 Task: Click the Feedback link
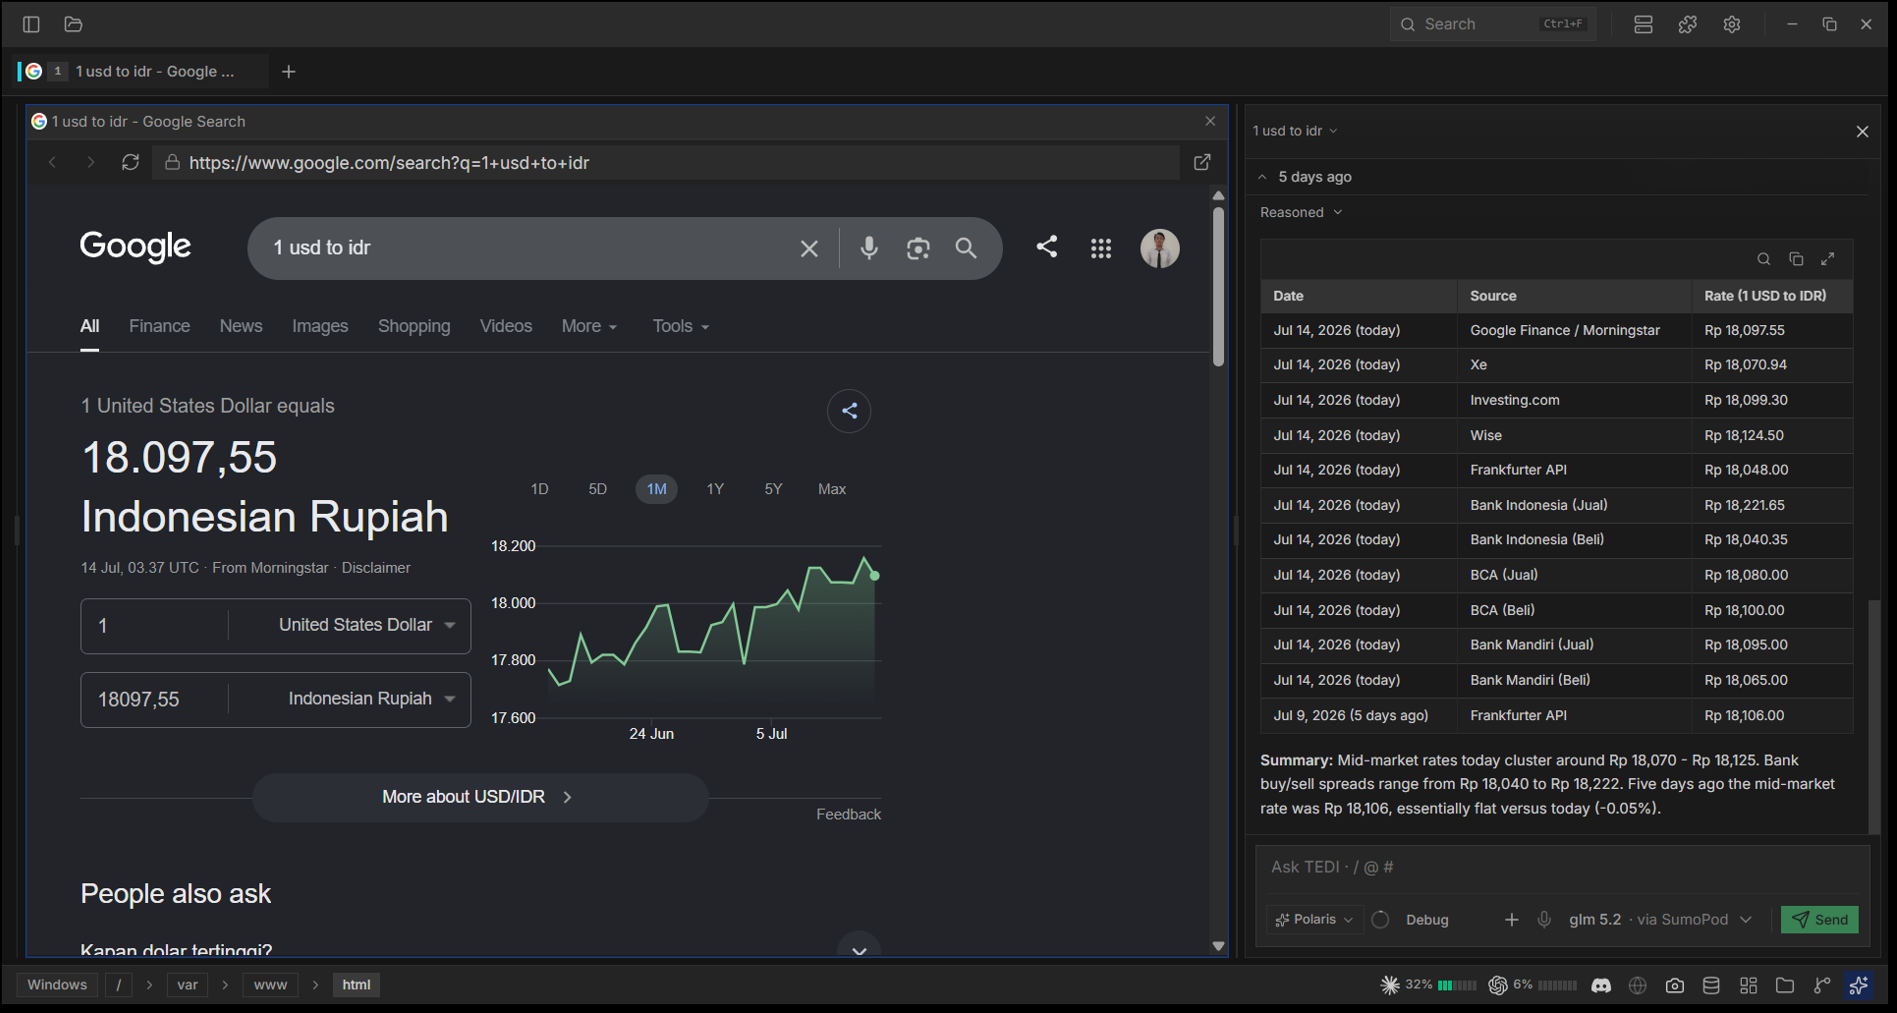click(x=848, y=814)
